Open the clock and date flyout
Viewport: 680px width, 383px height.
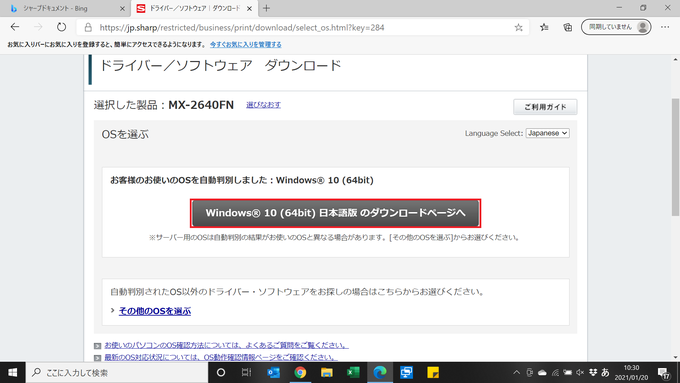(x=631, y=373)
